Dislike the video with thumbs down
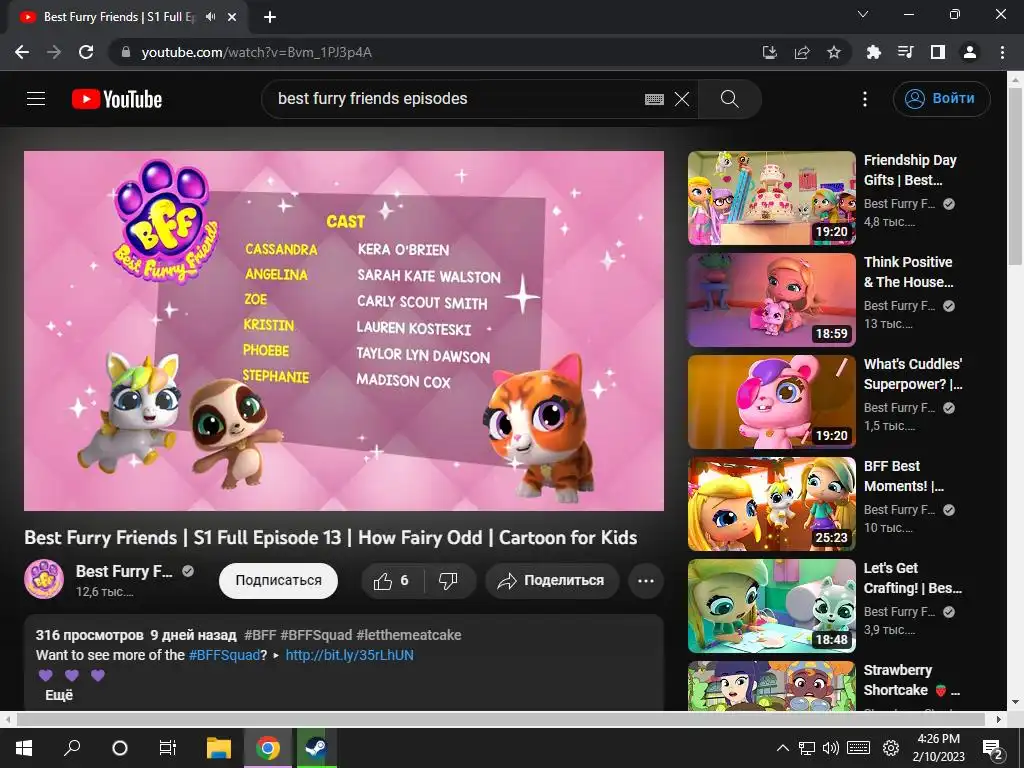The image size is (1024, 768). pyautogui.click(x=449, y=581)
